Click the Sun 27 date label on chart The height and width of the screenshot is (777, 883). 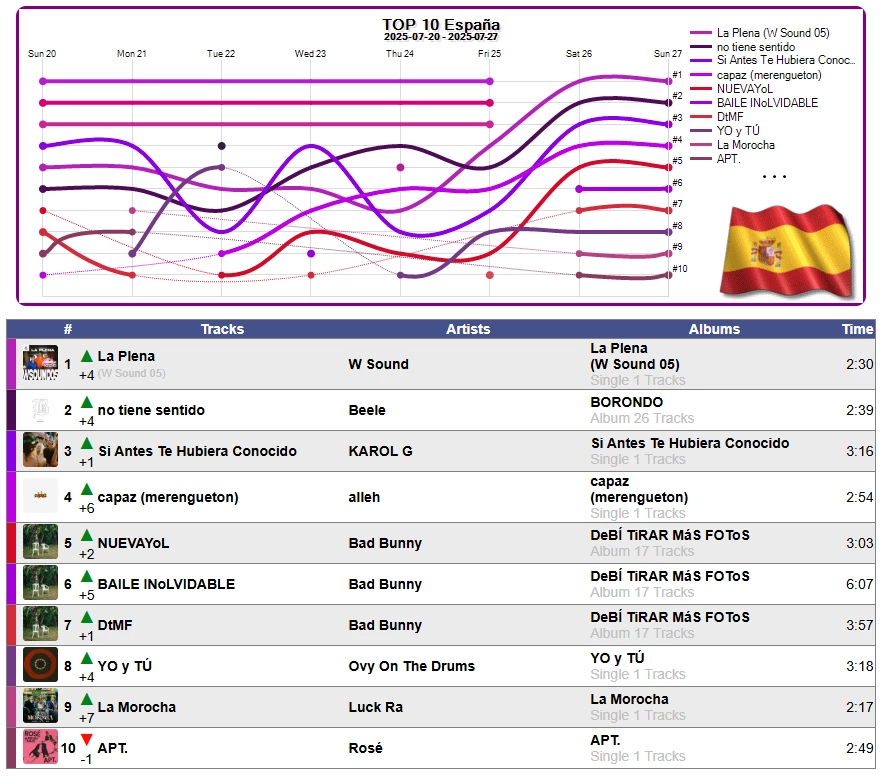[x=667, y=54]
